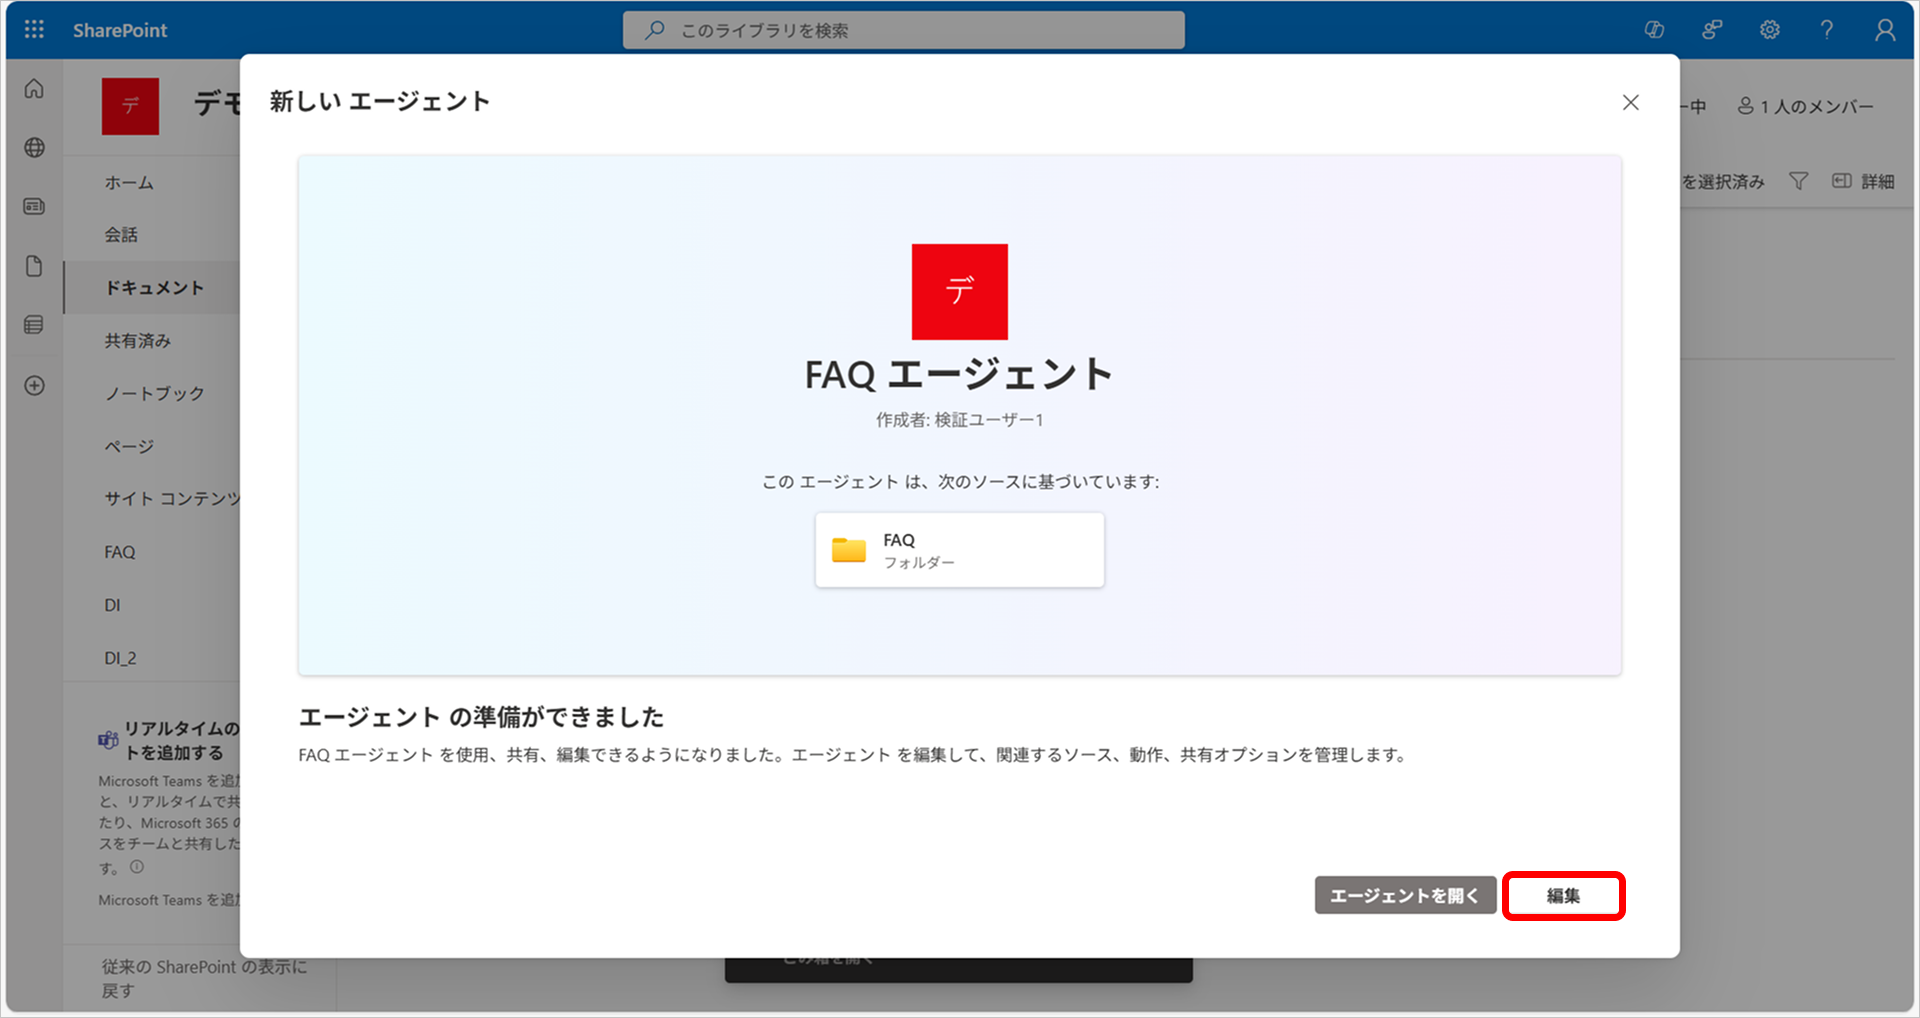Open the files icon in the left rail
This screenshot has height=1018, width=1920.
point(34,266)
